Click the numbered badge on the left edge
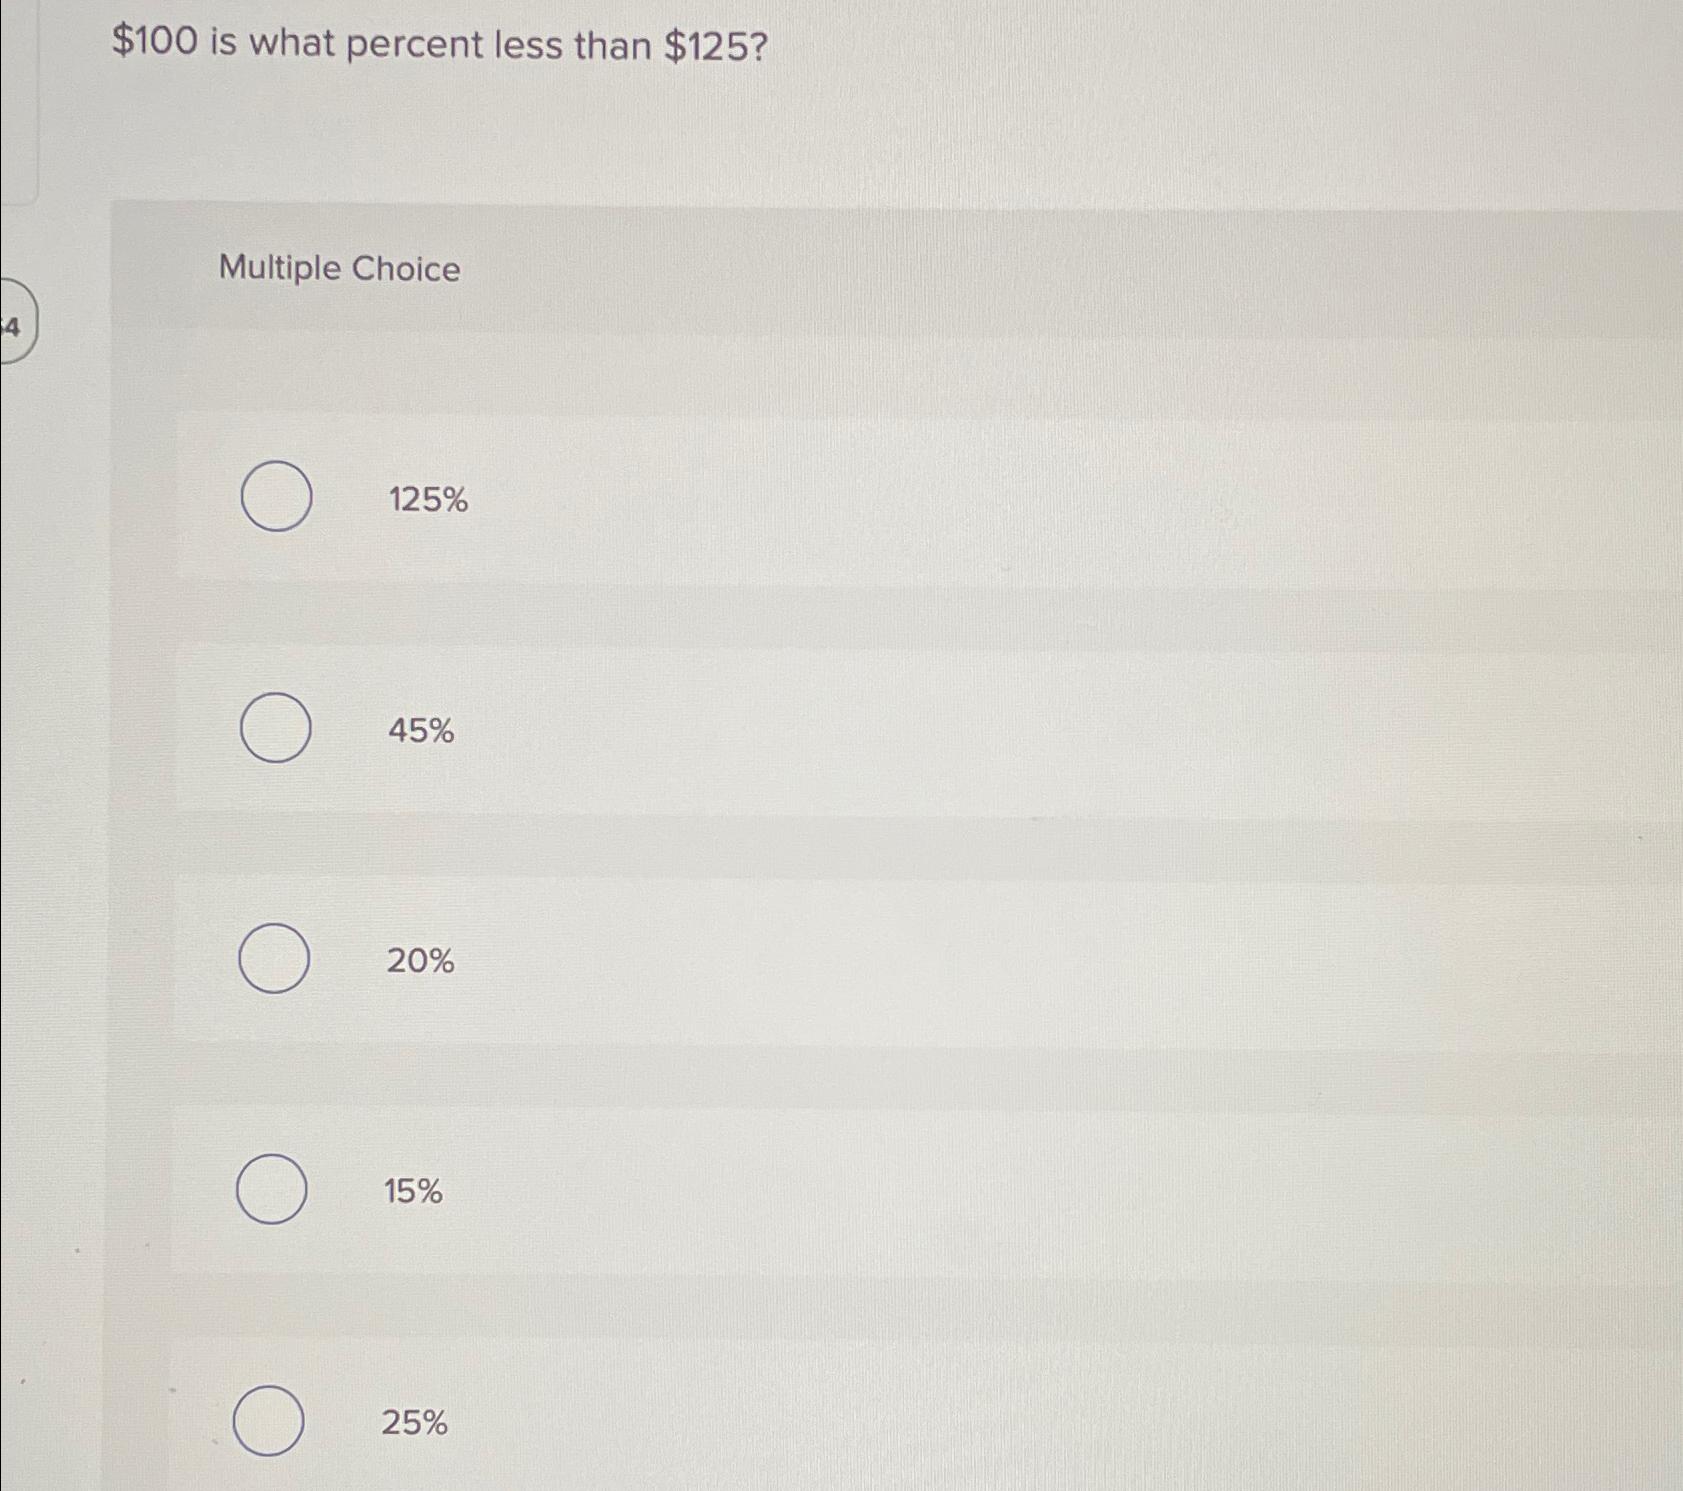The image size is (1683, 1491). point(12,325)
